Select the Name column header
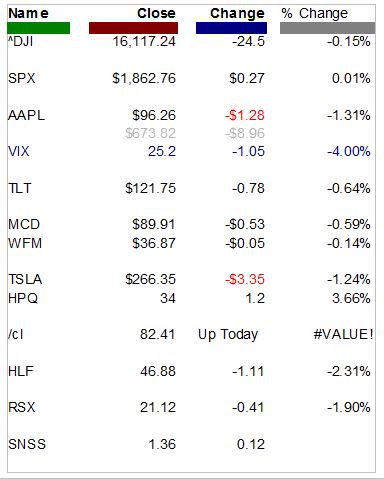This screenshot has height=479, width=384. point(28,13)
